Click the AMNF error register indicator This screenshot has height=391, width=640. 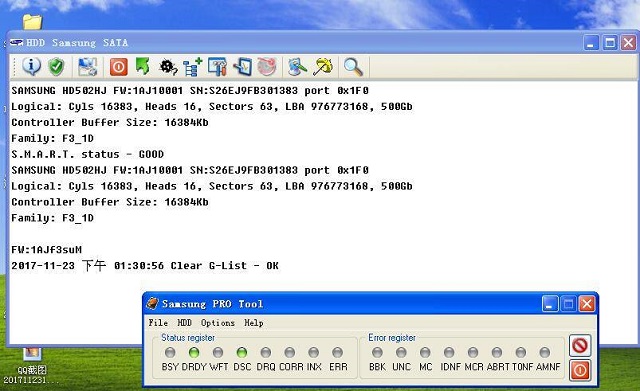544,352
